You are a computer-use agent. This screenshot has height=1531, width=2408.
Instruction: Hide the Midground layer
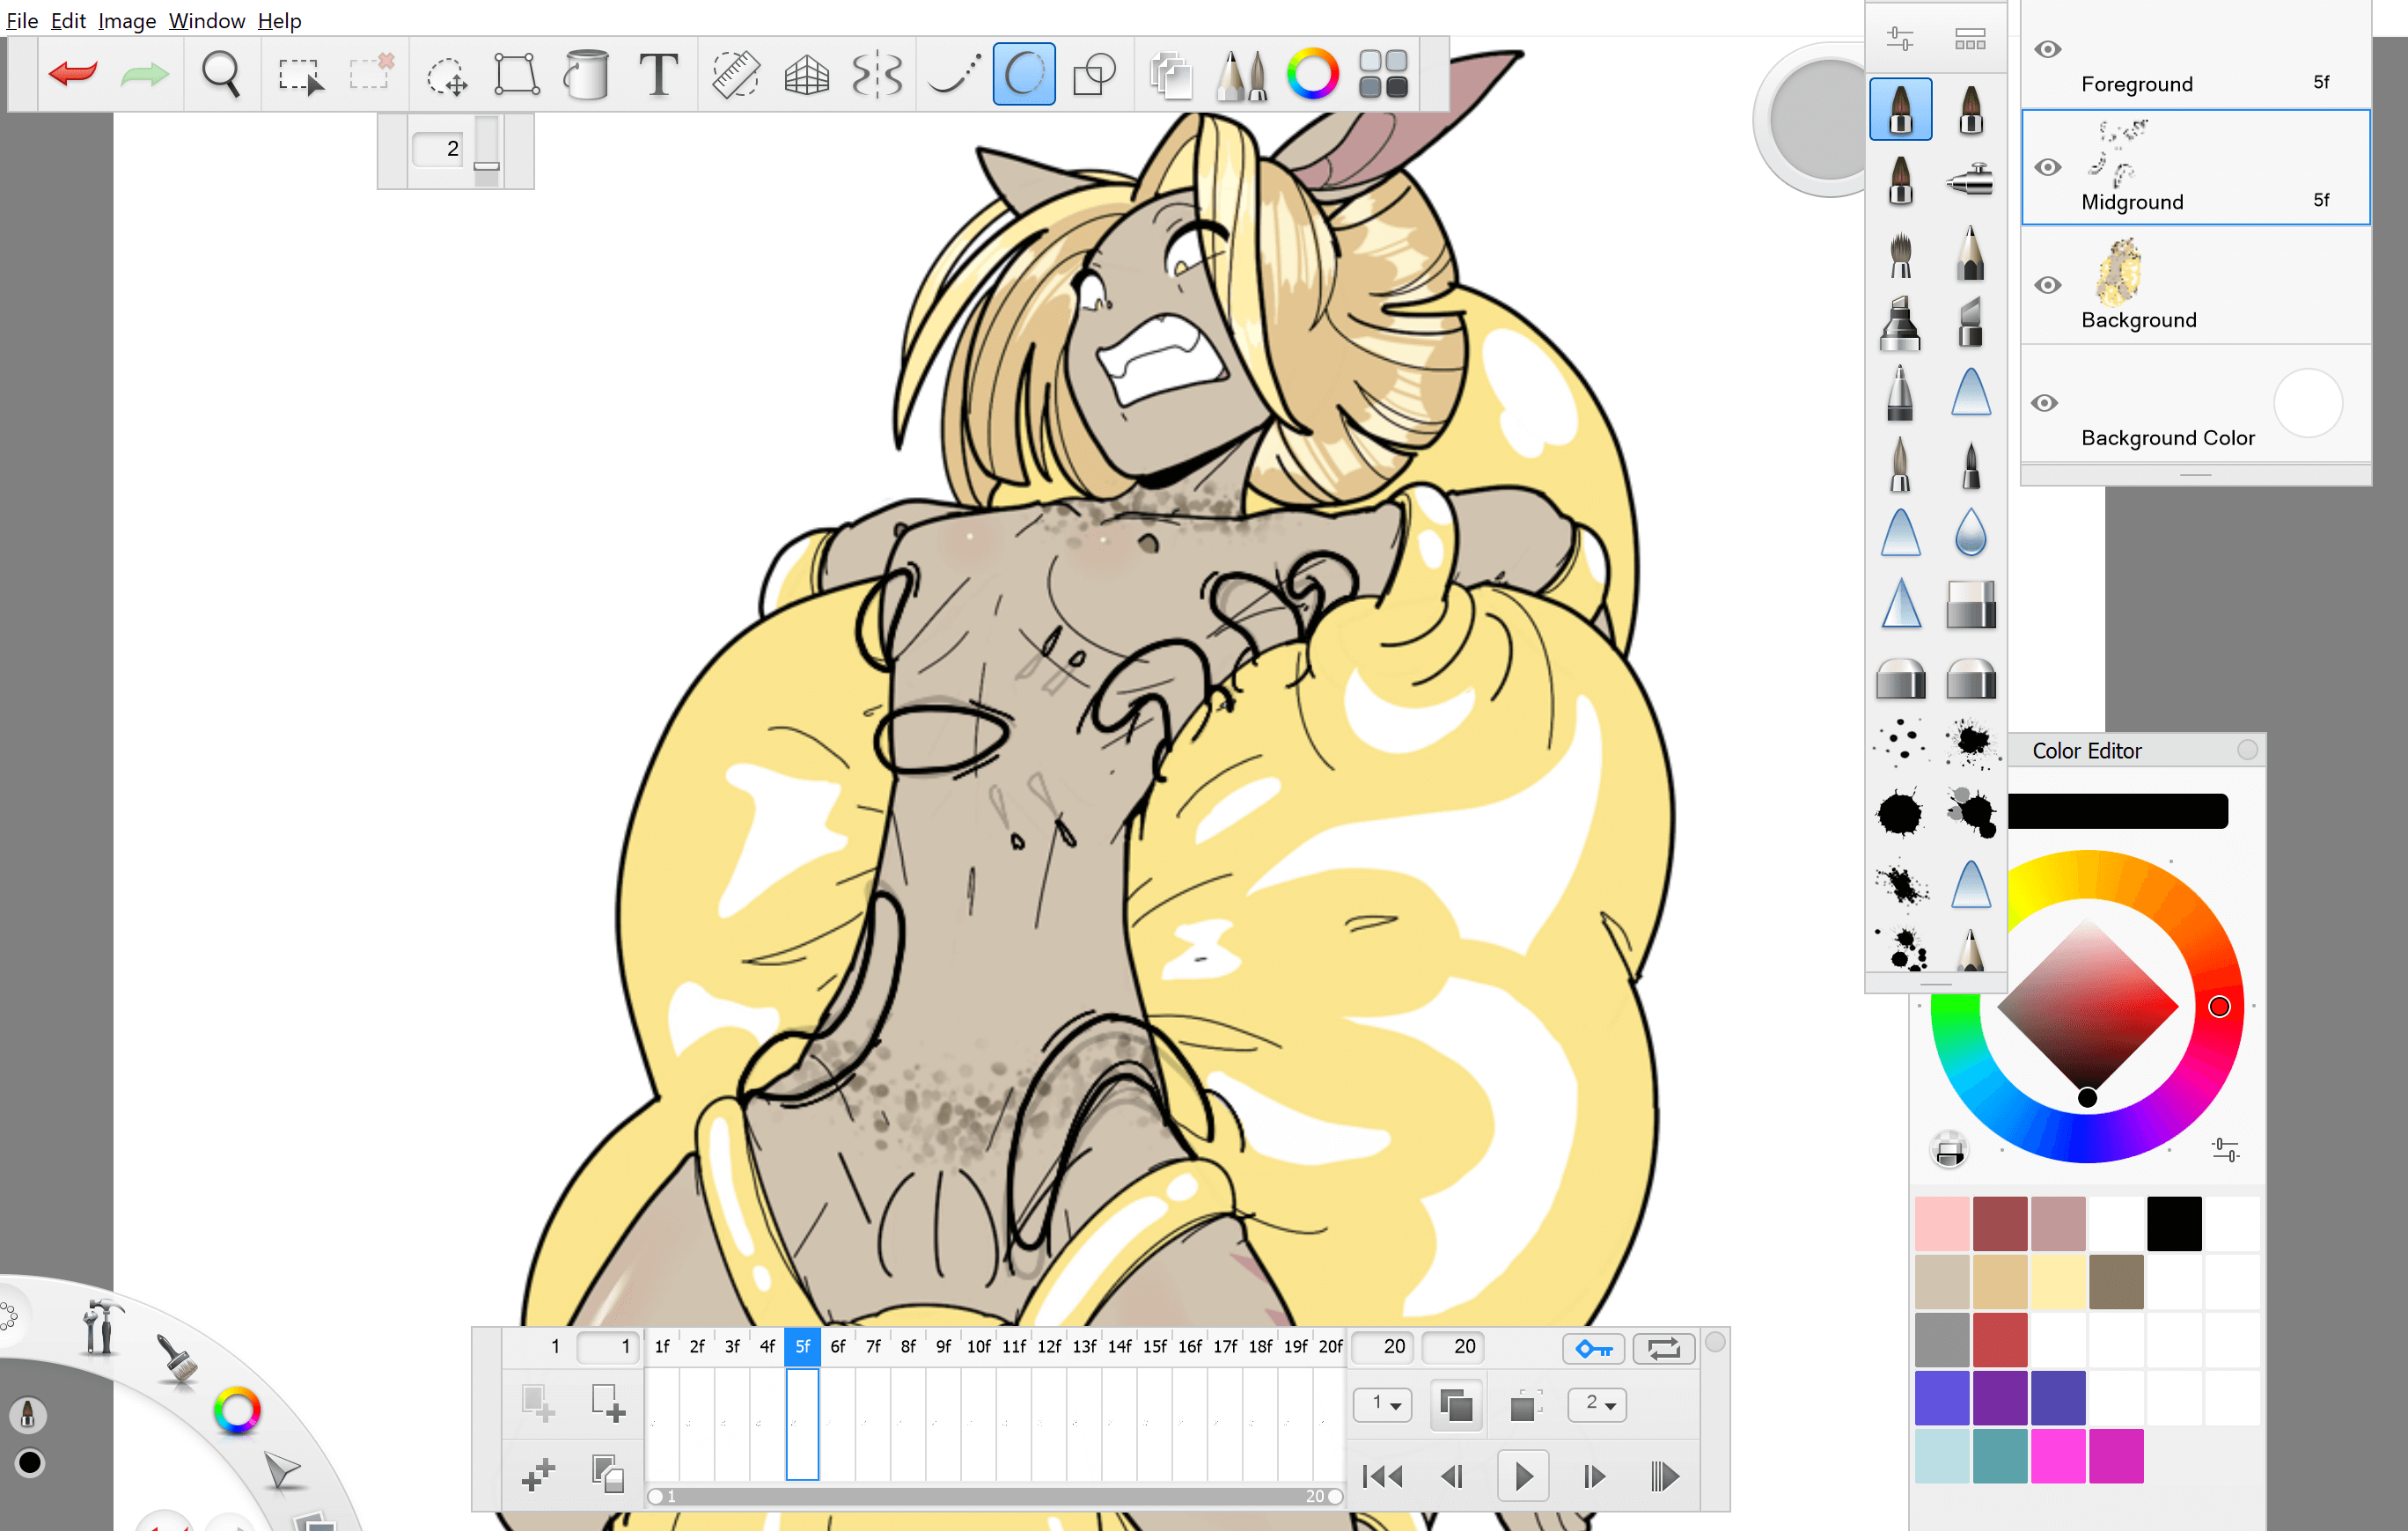[x=2047, y=167]
